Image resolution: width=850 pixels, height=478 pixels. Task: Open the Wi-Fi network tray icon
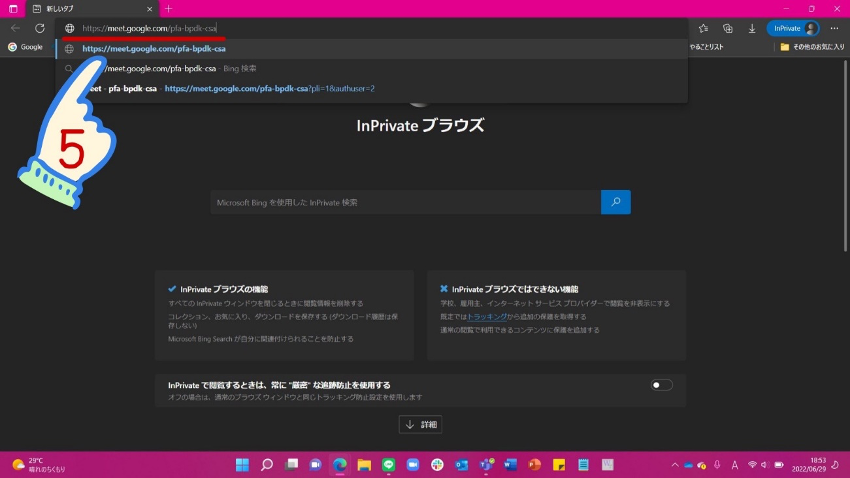[x=752, y=465]
